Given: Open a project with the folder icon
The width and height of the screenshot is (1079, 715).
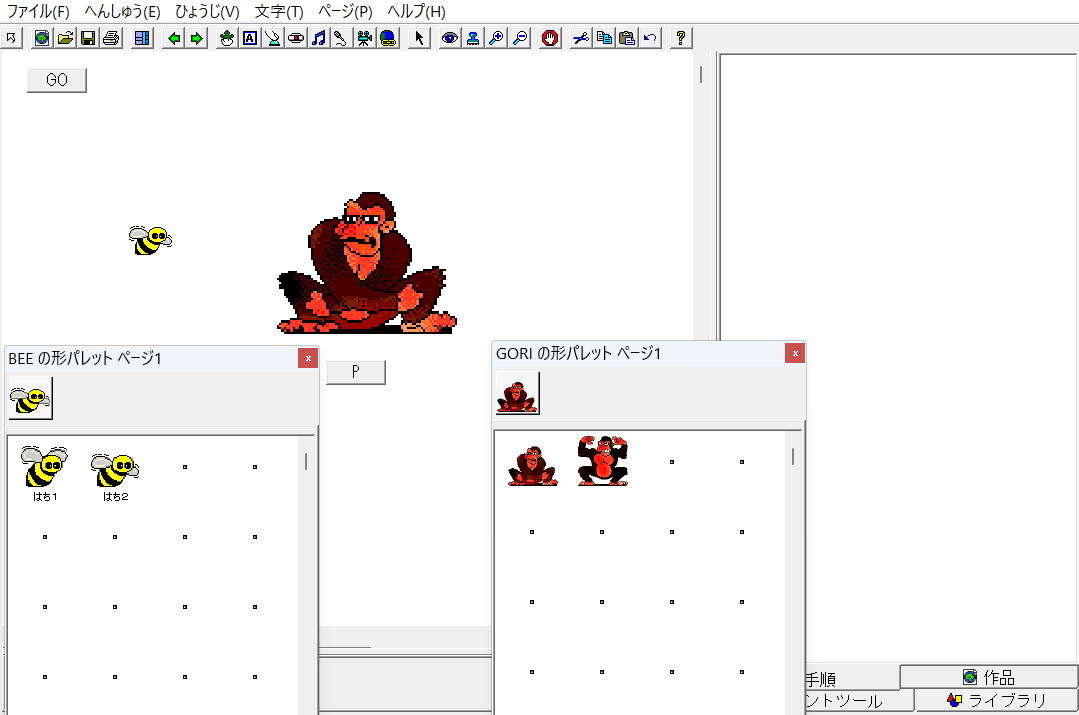Looking at the screenshot, I should (x=65, y=39).
